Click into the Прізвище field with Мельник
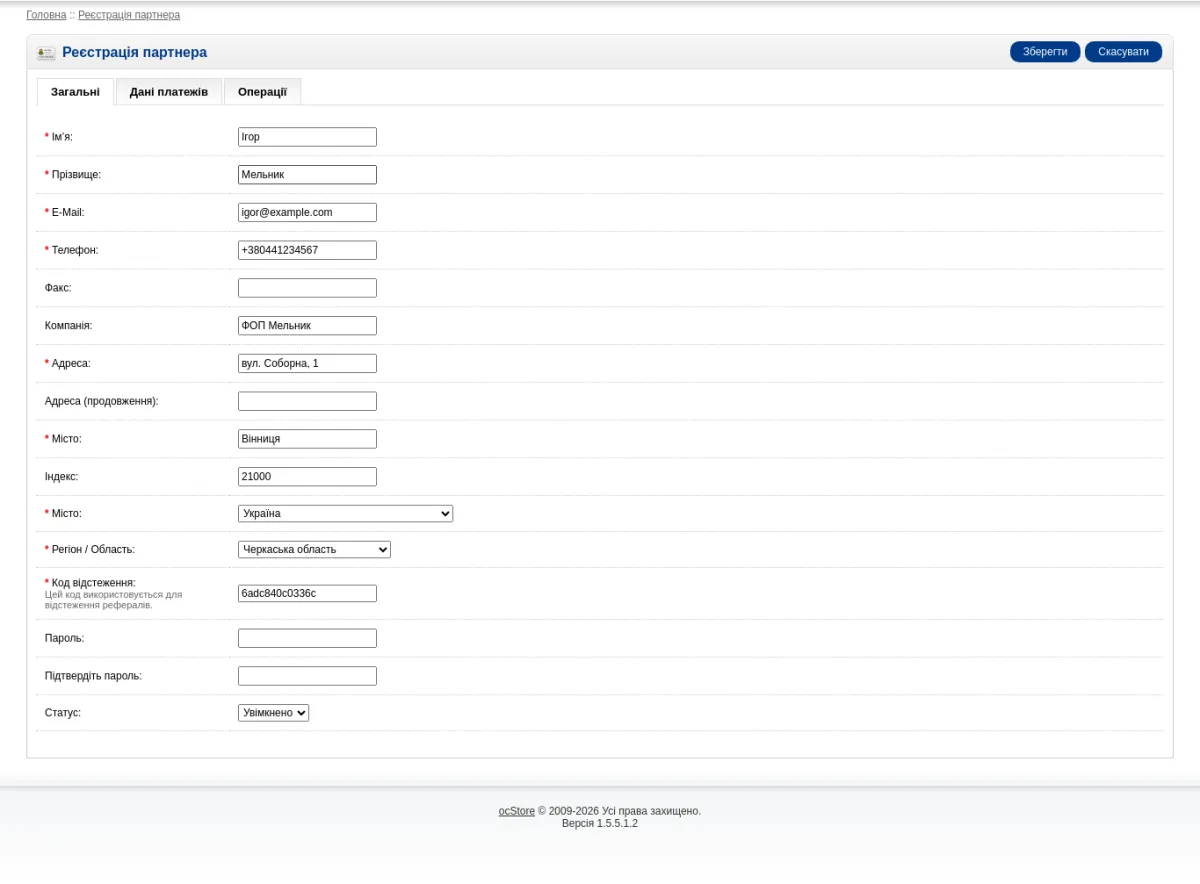 click(307, 175)
